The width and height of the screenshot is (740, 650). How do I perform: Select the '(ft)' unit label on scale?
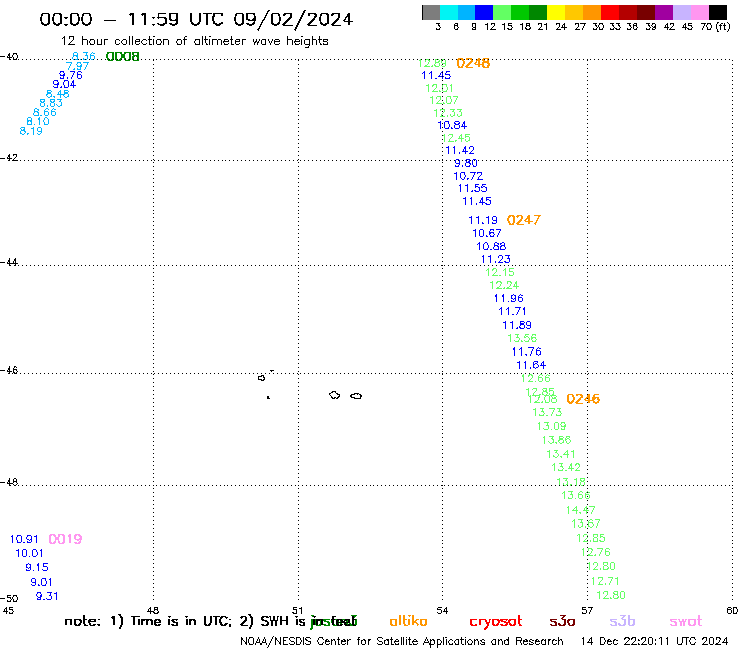click(723, 27)
